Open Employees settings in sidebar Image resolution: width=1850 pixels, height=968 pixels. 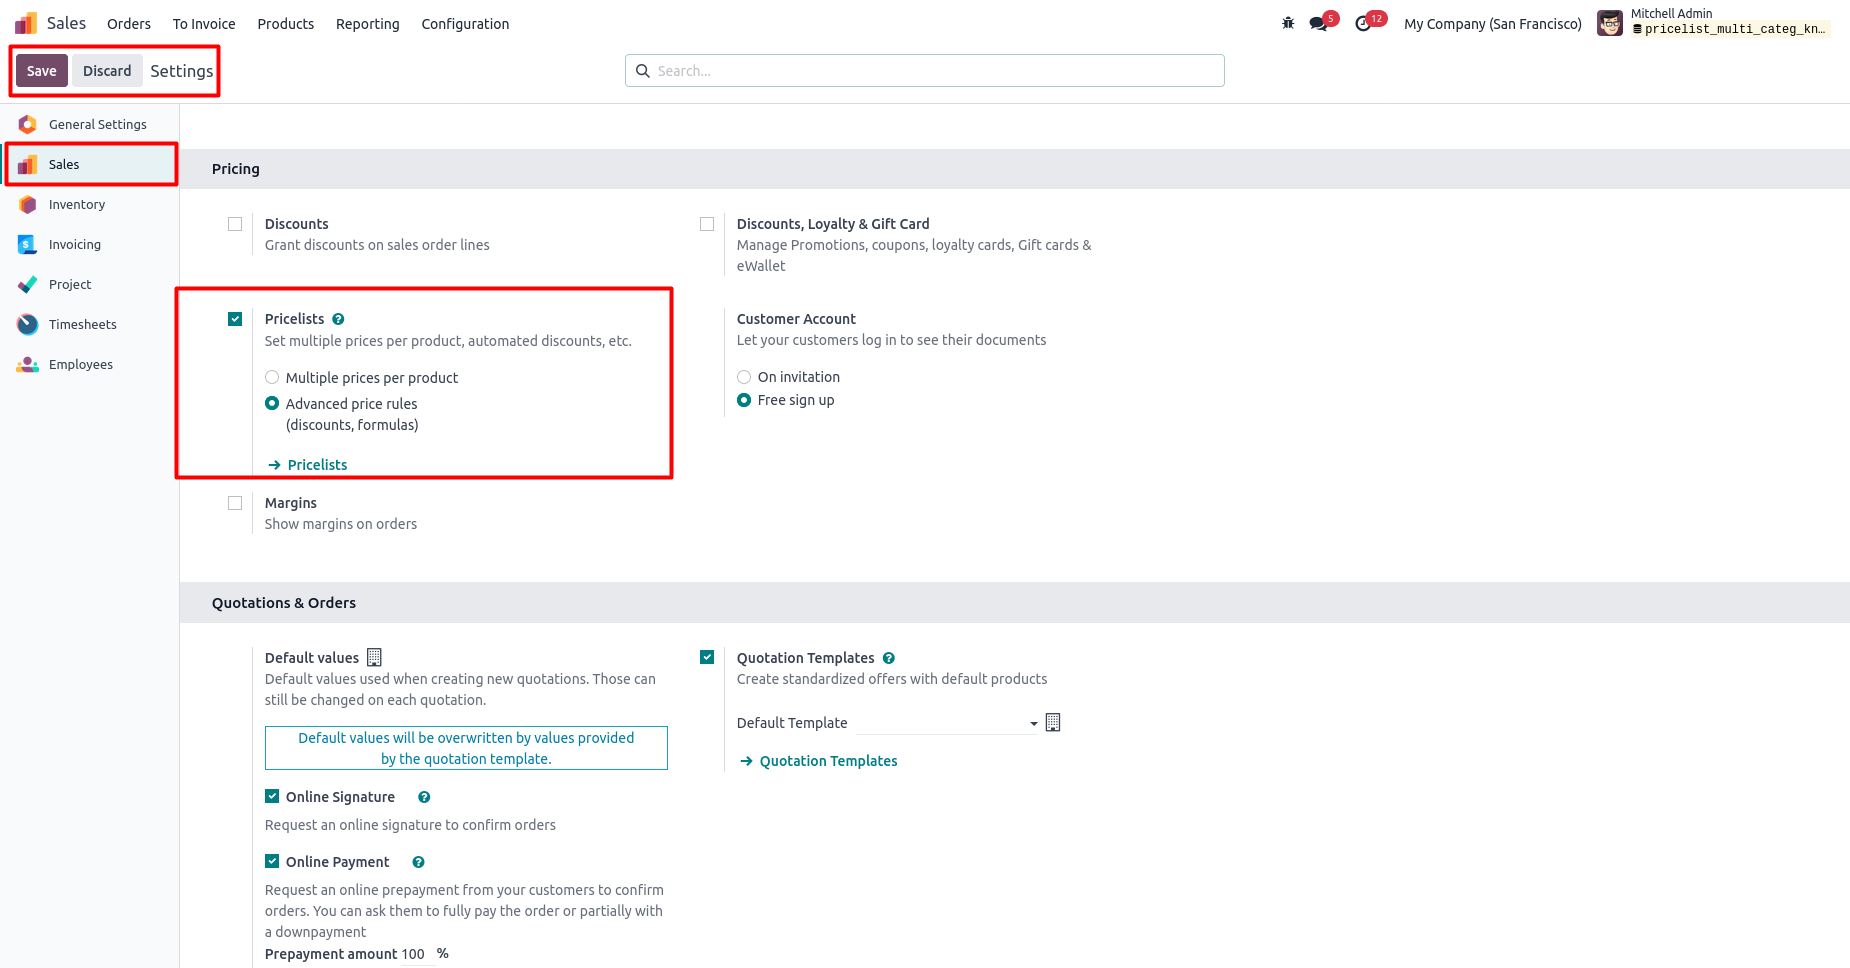pos(90,364)
